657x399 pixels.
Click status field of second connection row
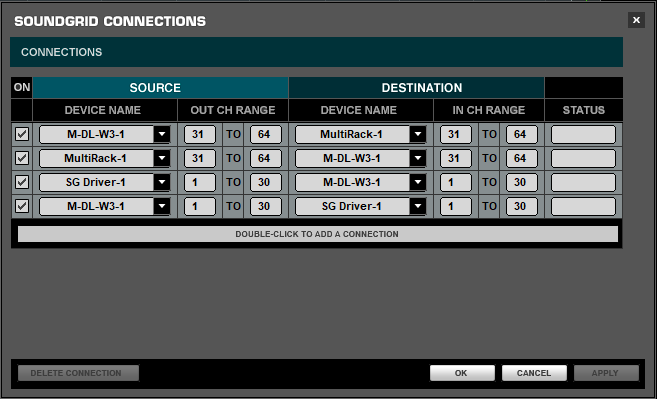(x=583, y=158)
